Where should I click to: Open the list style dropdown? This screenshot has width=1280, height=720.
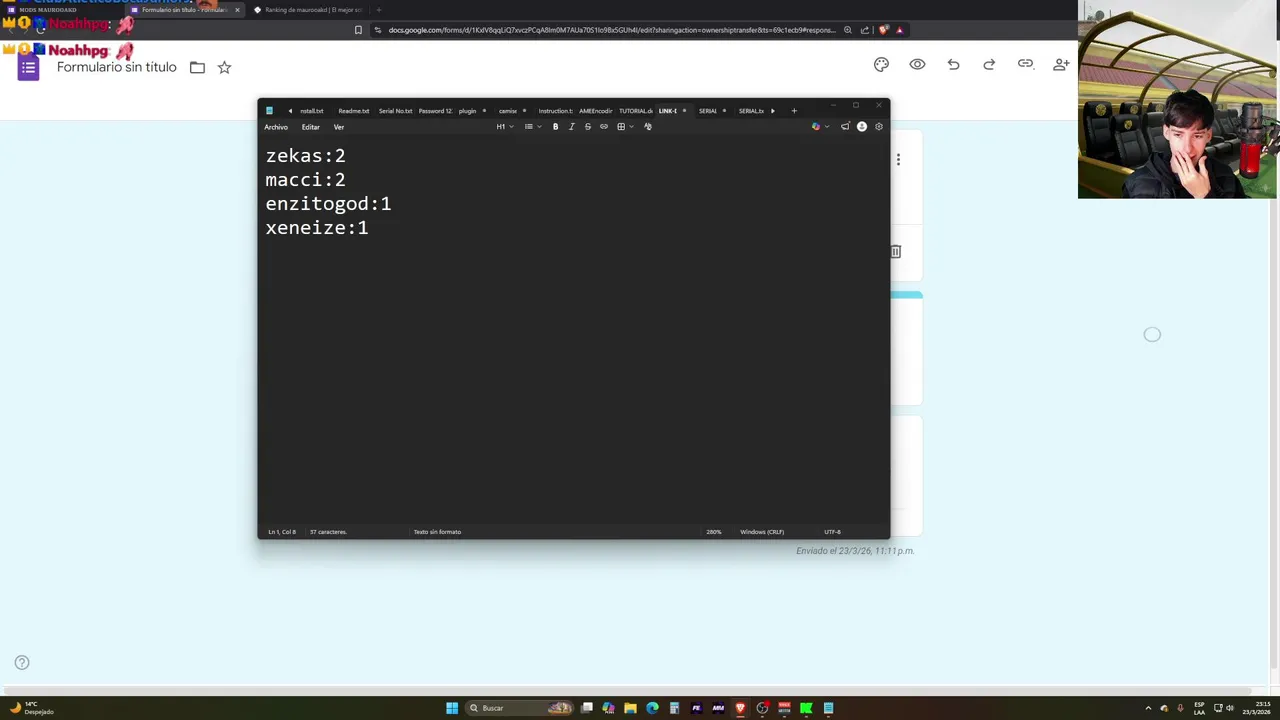click(532, 127)
